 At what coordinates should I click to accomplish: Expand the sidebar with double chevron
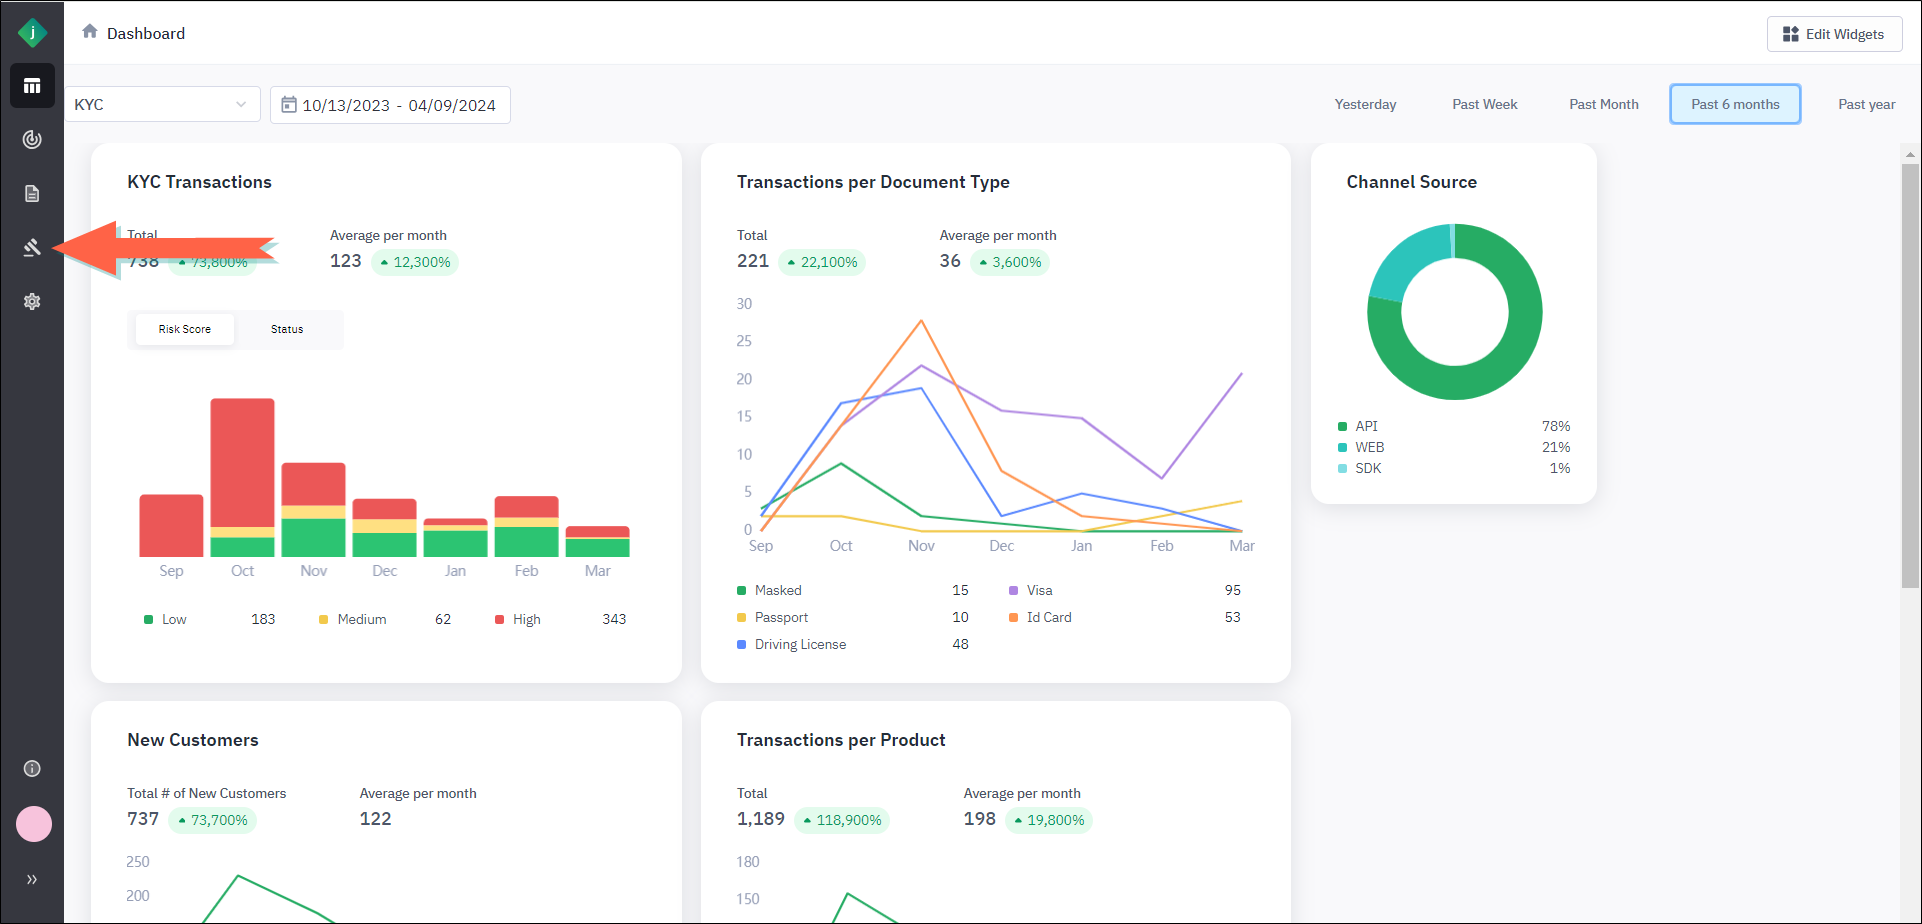[x=32, y=879]
